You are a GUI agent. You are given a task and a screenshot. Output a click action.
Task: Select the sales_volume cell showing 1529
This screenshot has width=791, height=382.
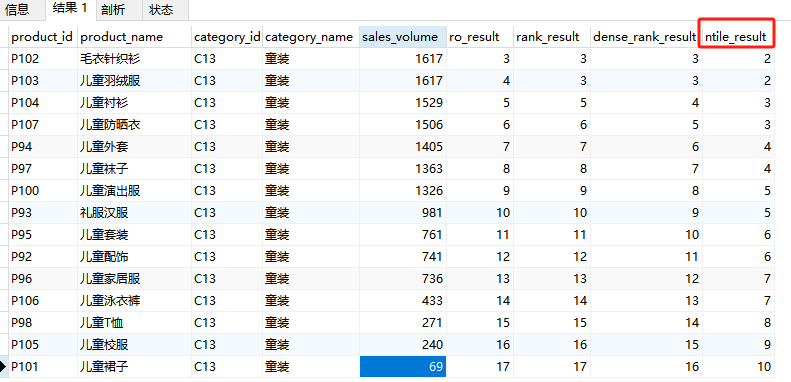[x=403, y=103]
